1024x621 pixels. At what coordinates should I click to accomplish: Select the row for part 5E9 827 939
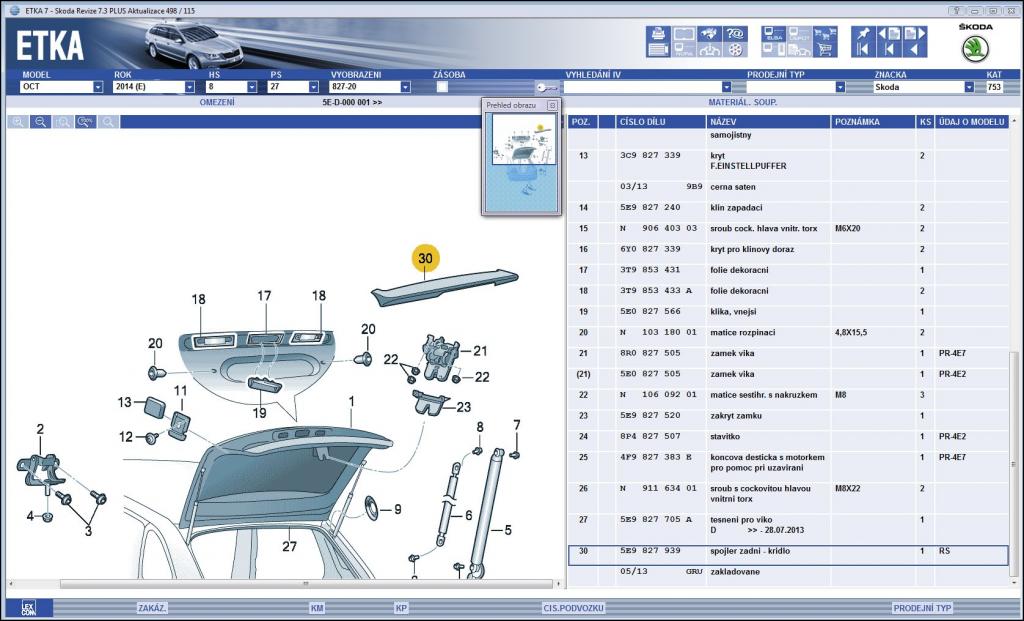[x=788, y=555]
